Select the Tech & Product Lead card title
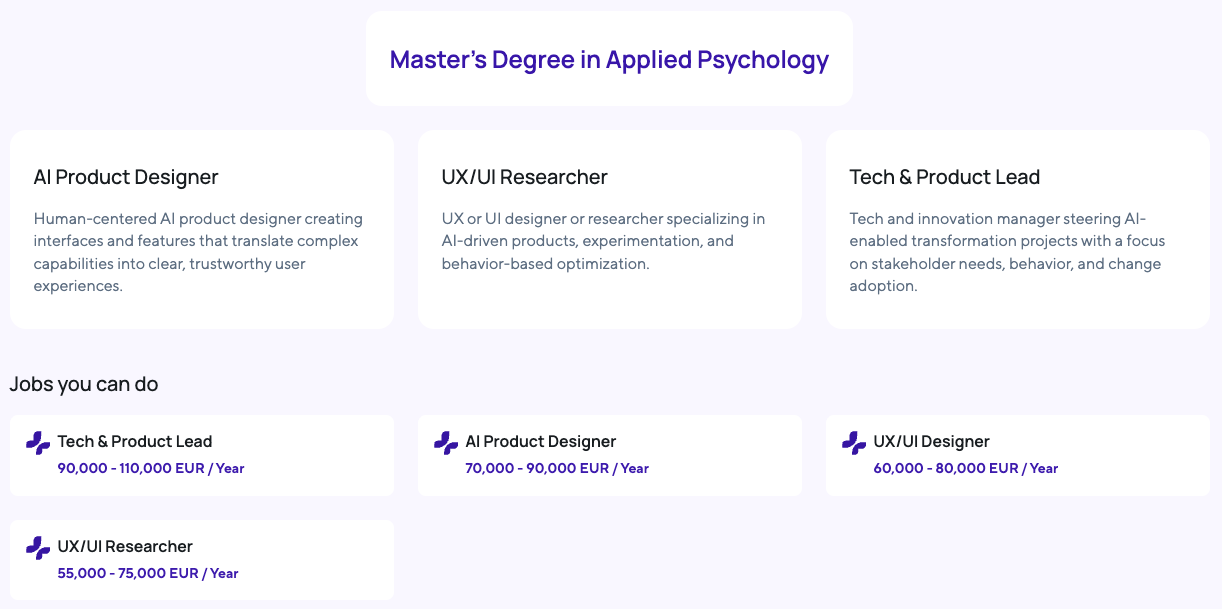This screenshot has width=1222, height=609. click(x=944, y=177)
